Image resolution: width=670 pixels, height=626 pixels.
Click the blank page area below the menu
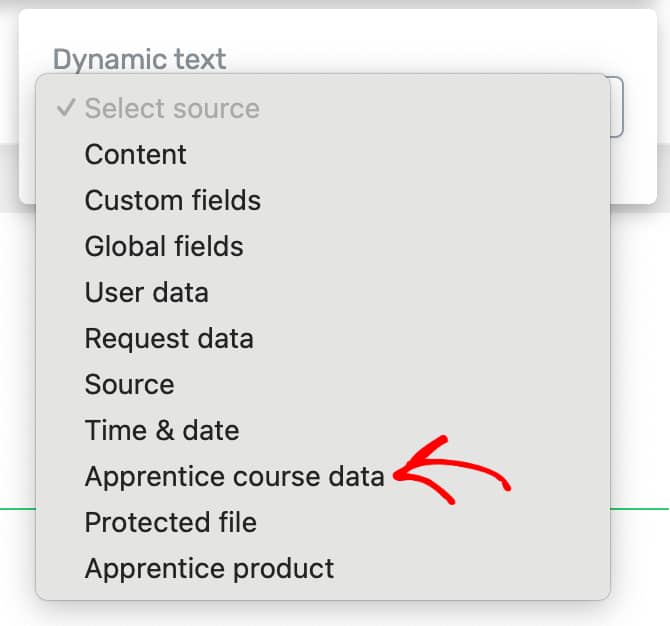335,614
